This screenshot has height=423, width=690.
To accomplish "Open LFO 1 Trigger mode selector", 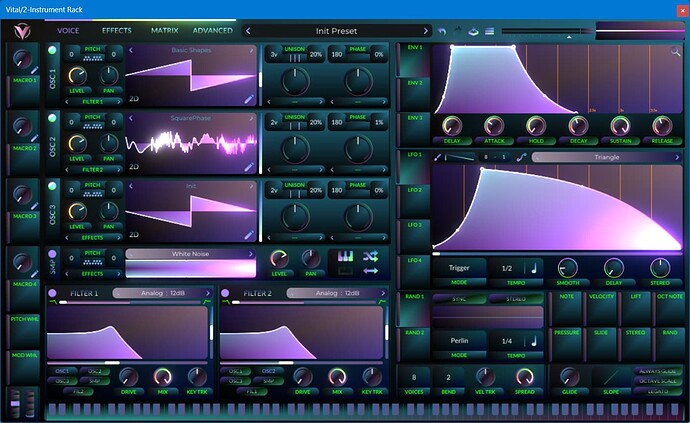I will 459,268.
